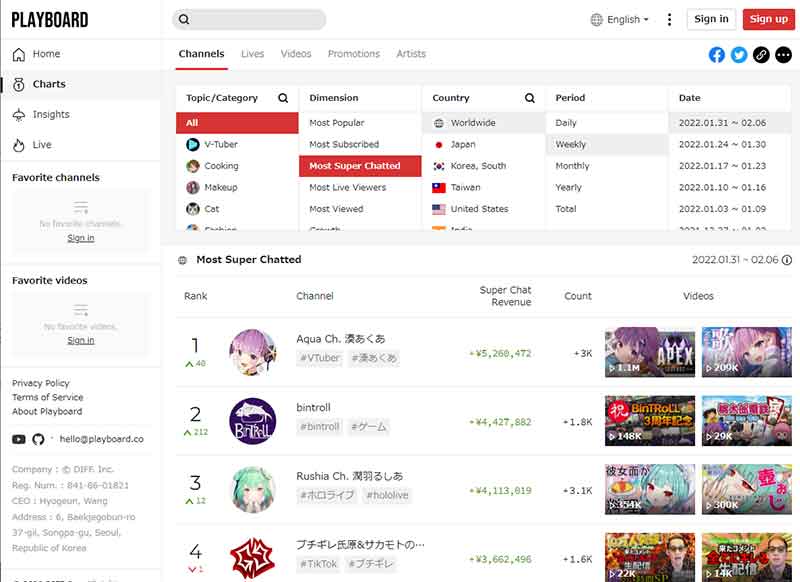Open Aqua Ch. APEX video thumbnail 1.1M
The image size is (800, 582).
tap(650, 352)
